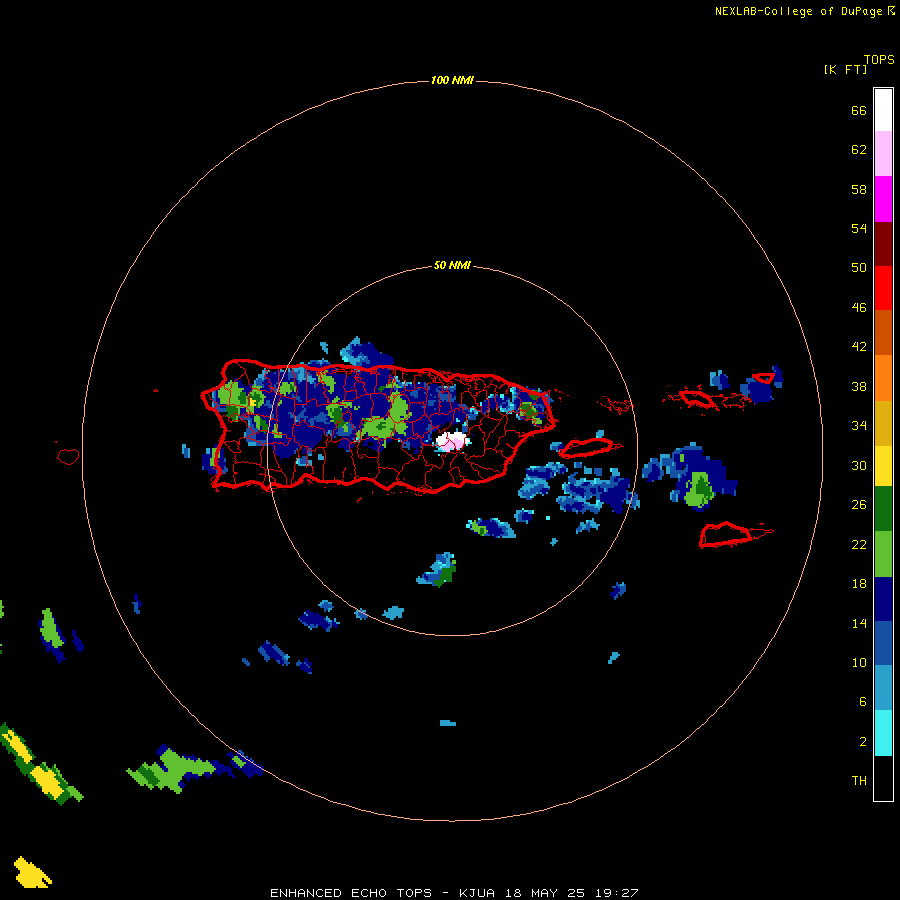Click the light pink swatch at 62 kft
Image resolution: width=900 pixels, height=900 pixels.
pos(883,153)
